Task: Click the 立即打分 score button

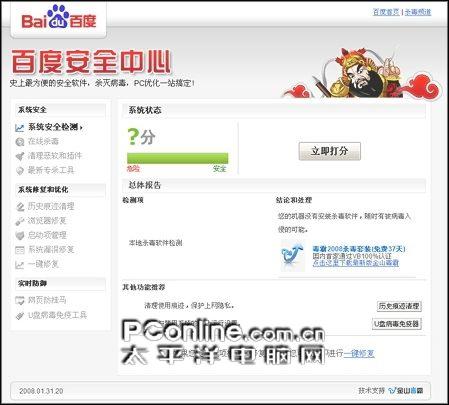Action: click(x=329, y=151)
